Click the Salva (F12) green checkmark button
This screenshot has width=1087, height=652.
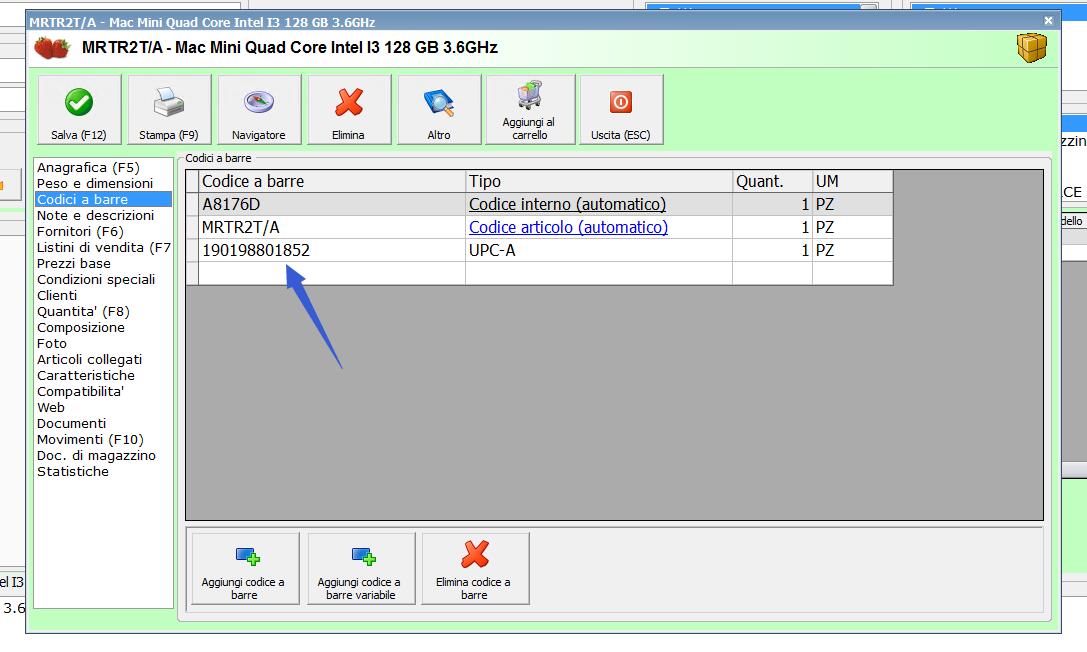79,109
